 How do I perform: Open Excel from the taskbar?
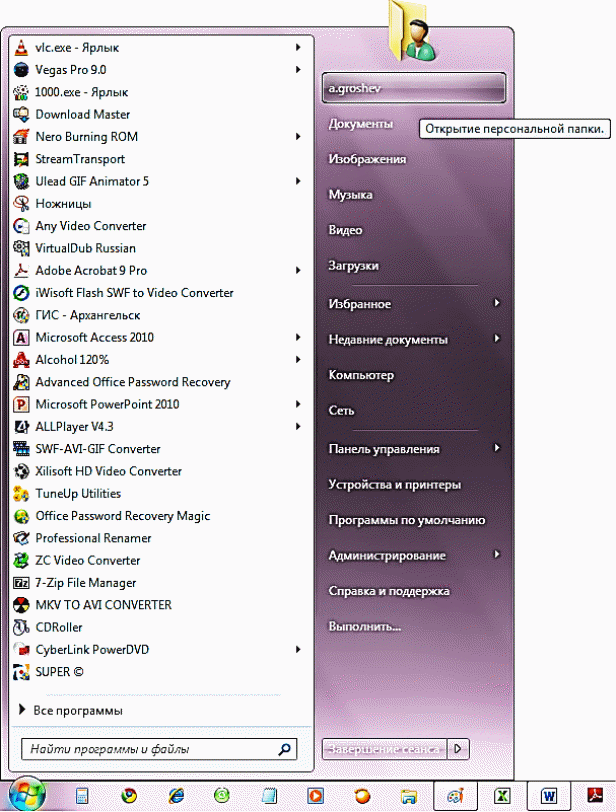tap(502, 795)
